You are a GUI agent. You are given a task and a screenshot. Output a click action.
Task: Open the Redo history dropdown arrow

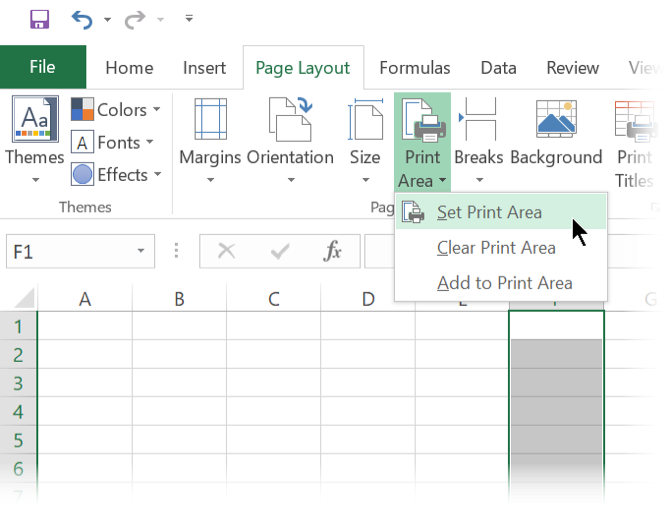160,20
